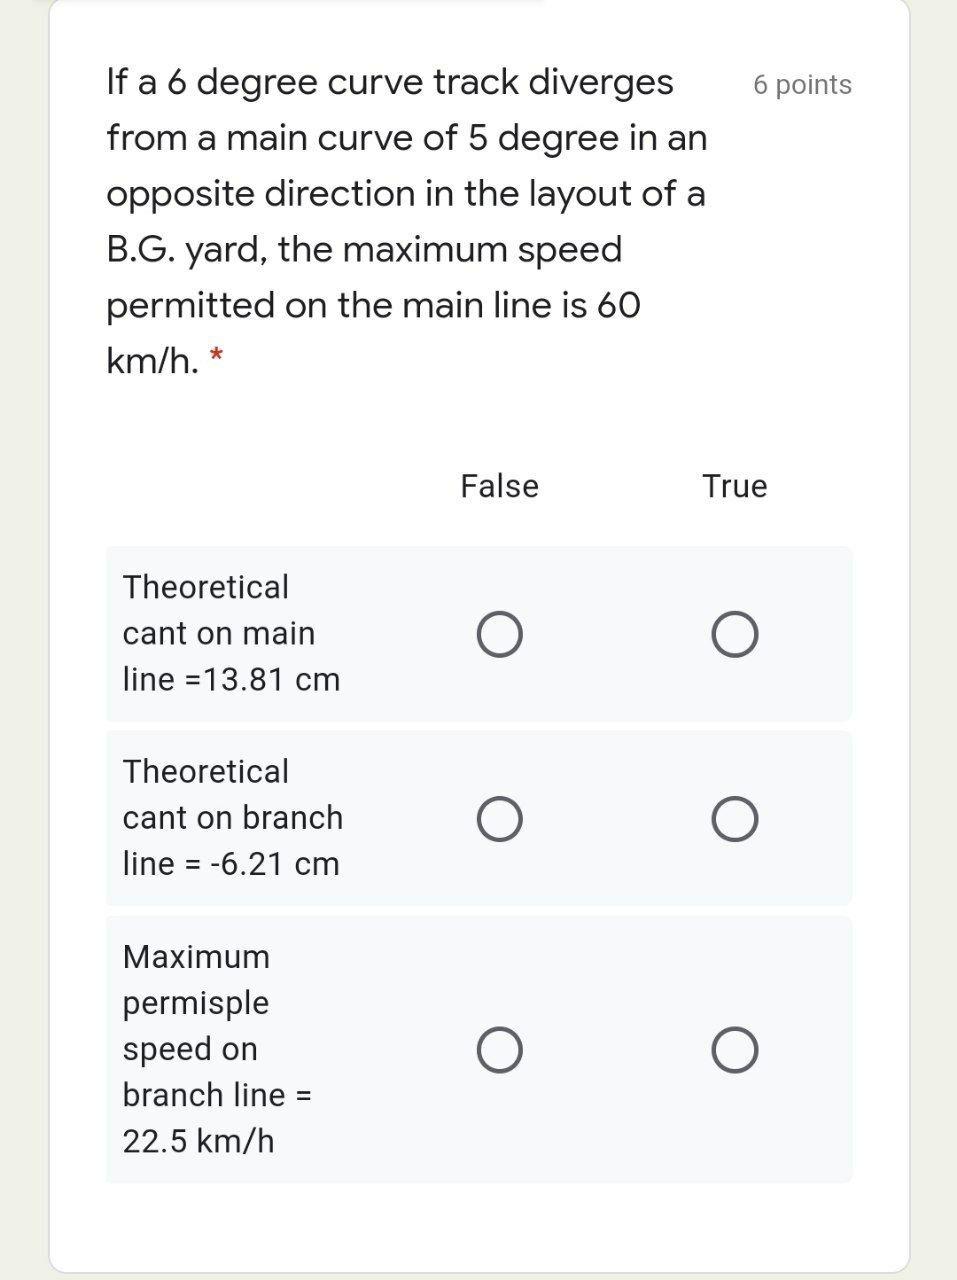
Task: Click the text 'opposite direction in the layout of a'
Action: (406, 194)
